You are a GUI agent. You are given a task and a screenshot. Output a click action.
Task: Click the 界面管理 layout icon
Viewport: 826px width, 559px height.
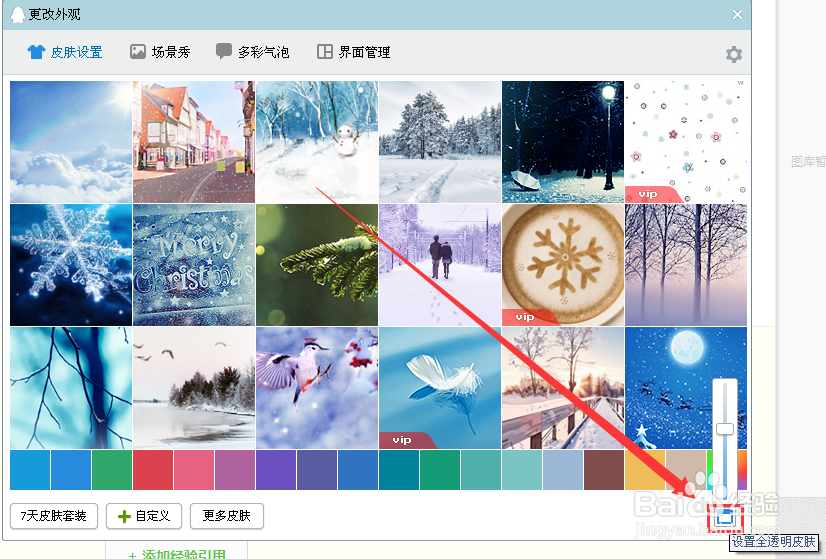[x=324, y=52]
